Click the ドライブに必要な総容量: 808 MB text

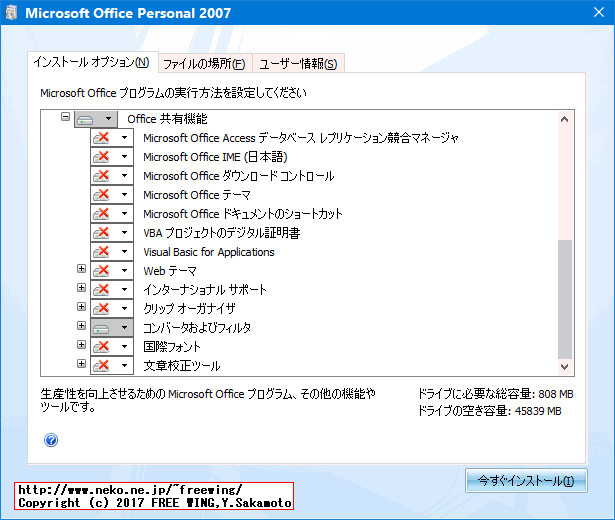(496, 394)
